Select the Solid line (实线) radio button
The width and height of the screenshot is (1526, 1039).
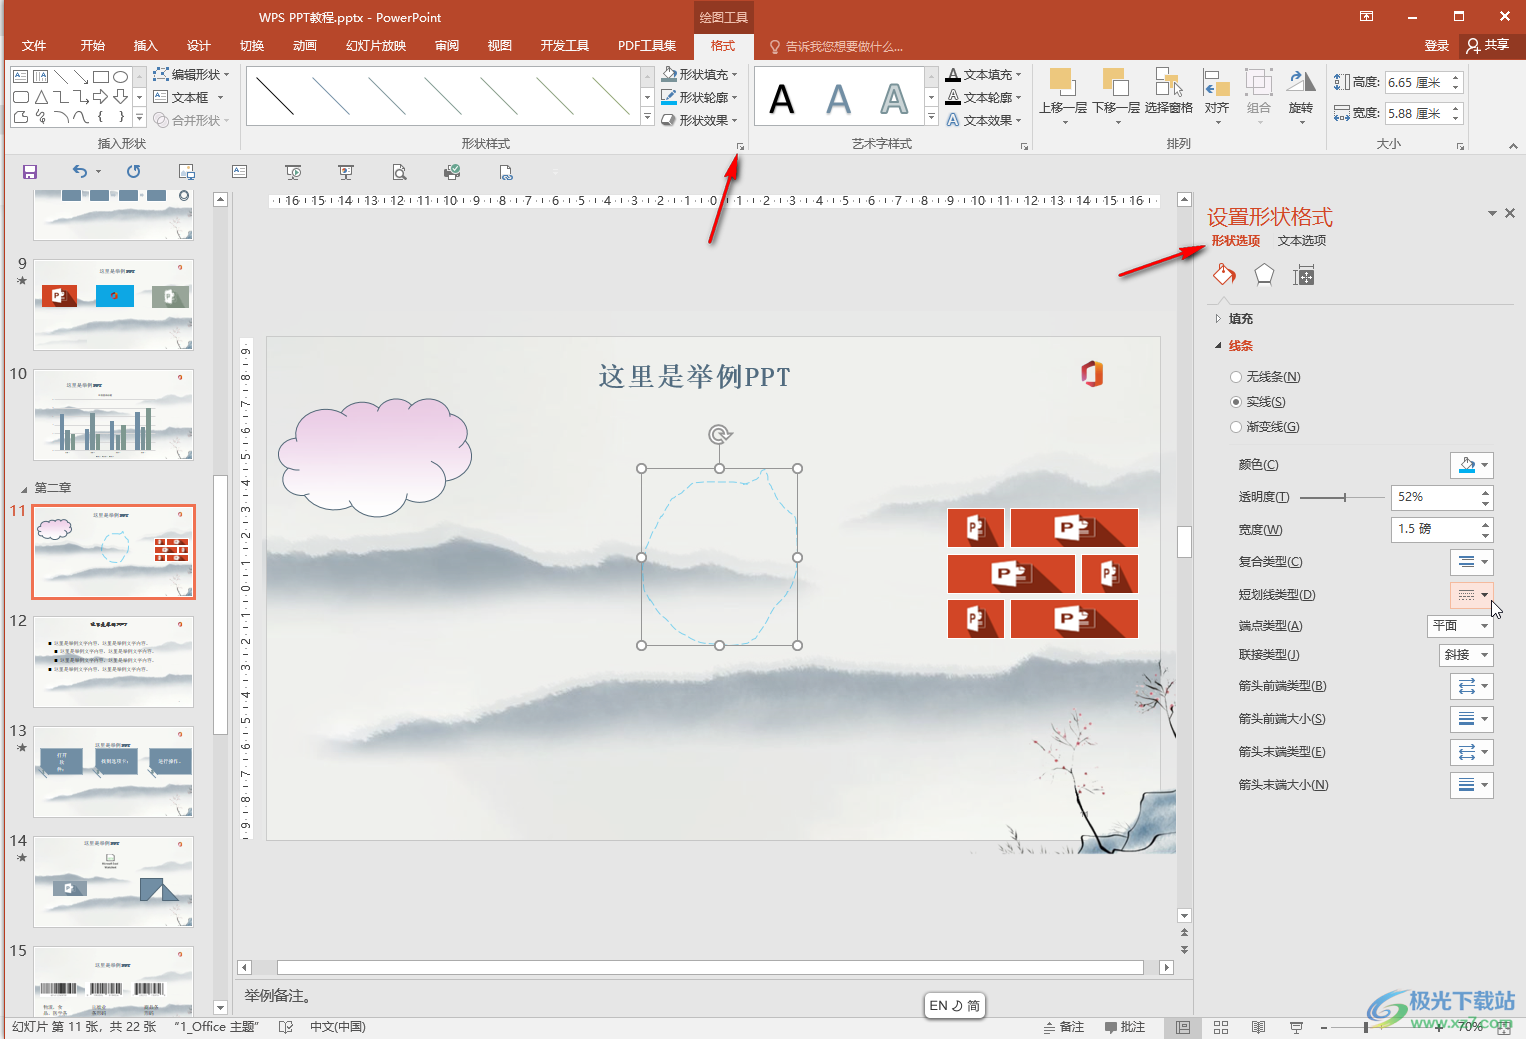[1236, 402]
